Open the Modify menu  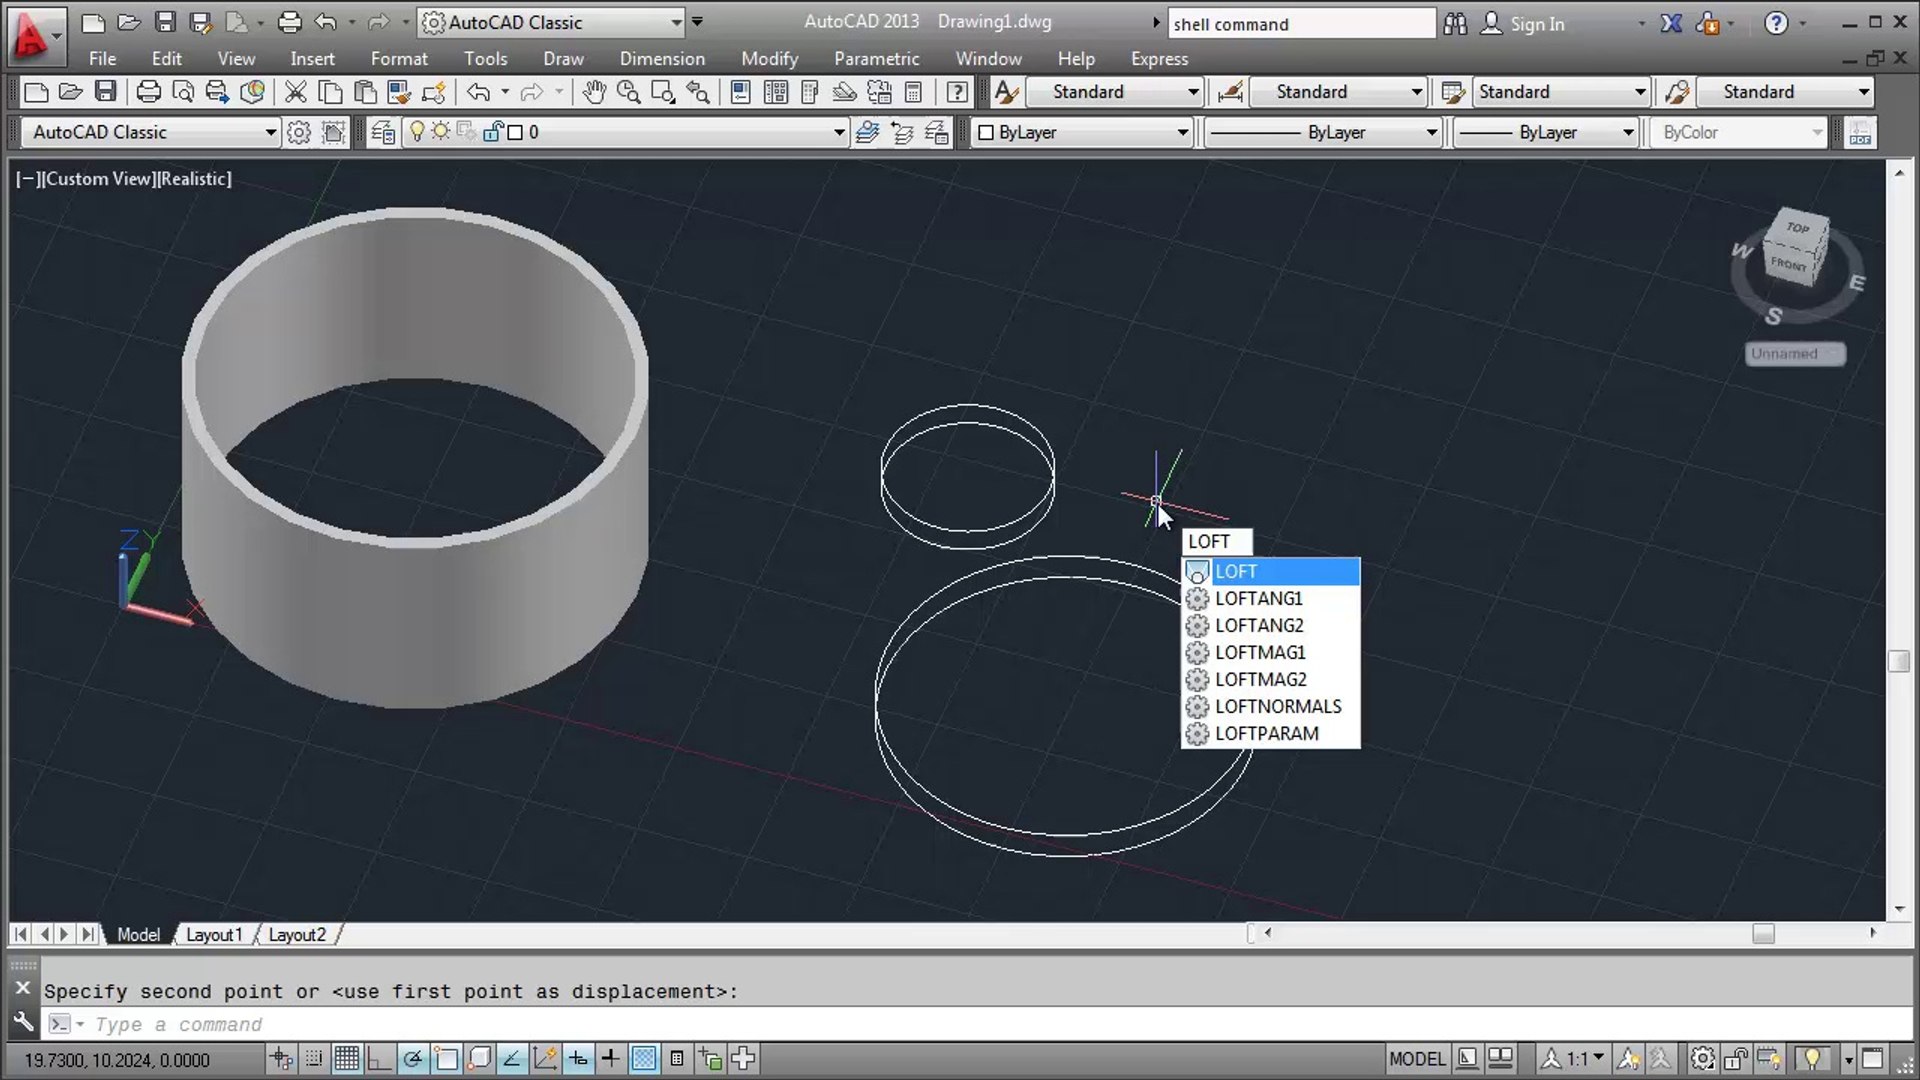(x=769, y=59)
